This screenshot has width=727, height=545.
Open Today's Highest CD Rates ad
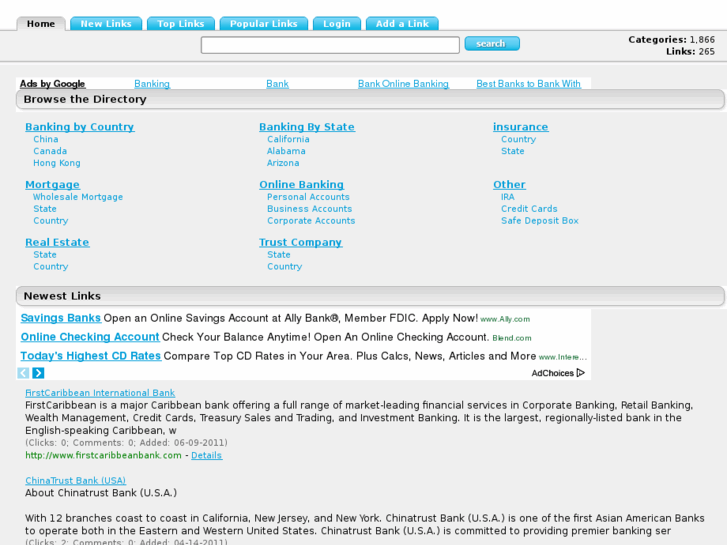[91, 356]
